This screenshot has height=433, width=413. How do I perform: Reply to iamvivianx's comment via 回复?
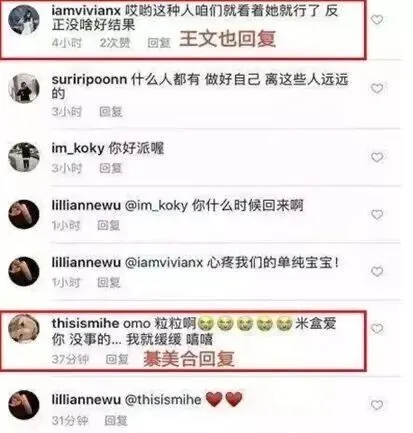(159, 43)
